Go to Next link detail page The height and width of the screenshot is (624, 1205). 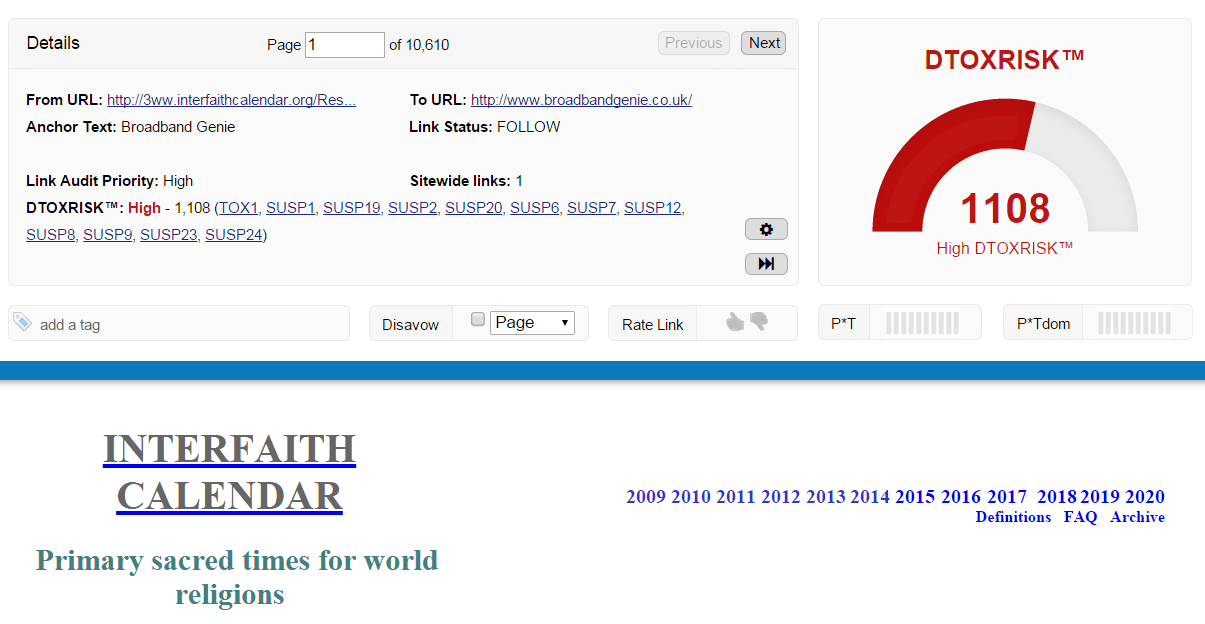click(764, 43)
